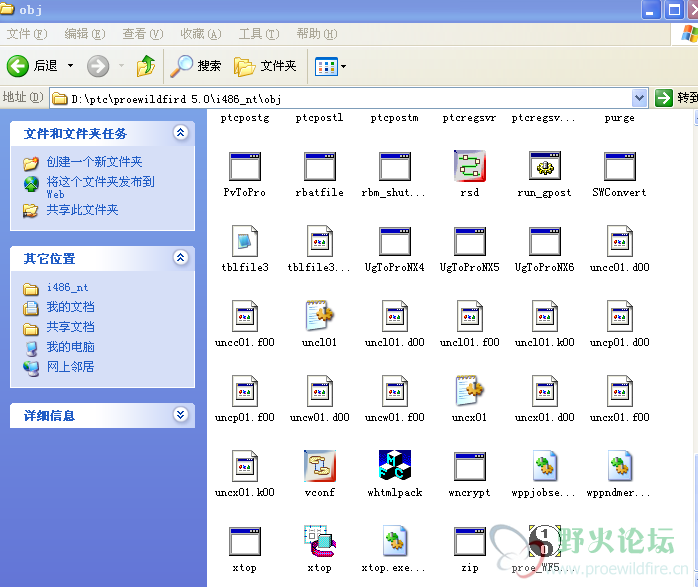Viewport: 698px width, 587px height.
Task: Collapse the File and Folder Tasks panel
Action: pyautogui.click(x=180, y=133)
